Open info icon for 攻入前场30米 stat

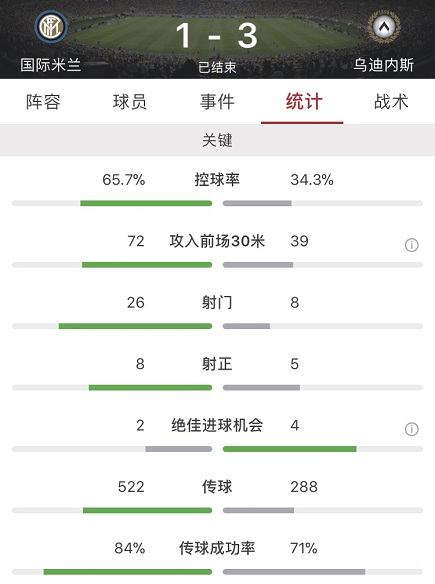point(412,245)
